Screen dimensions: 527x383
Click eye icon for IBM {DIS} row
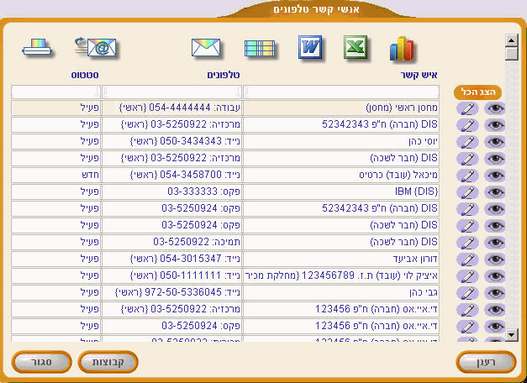pos(495,193)
